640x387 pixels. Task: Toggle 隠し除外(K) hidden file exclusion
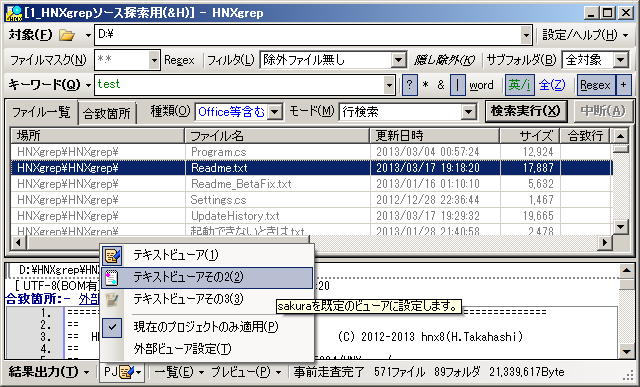pos(444,60)
